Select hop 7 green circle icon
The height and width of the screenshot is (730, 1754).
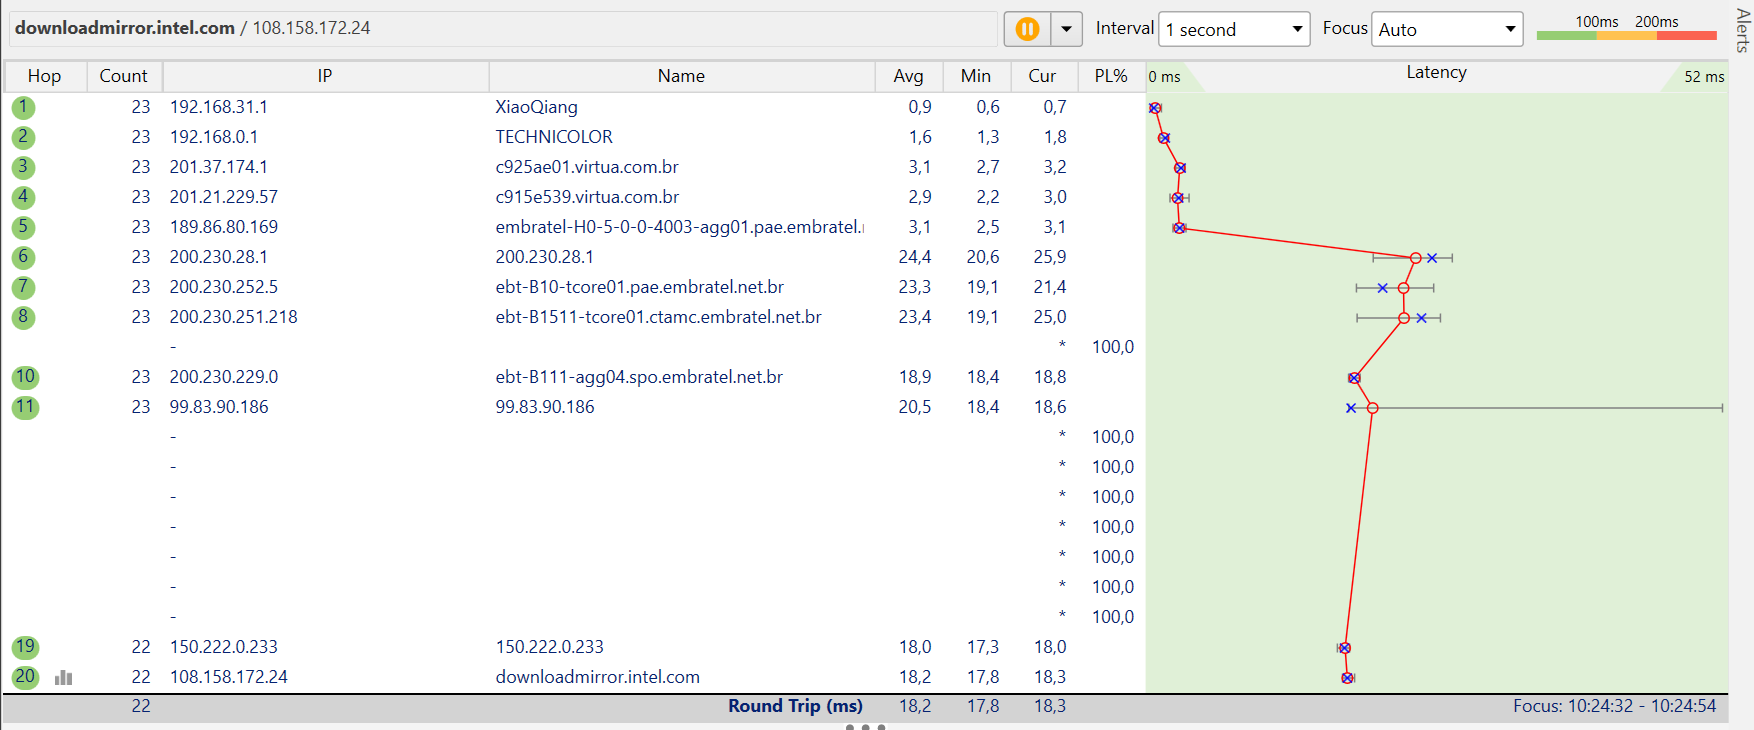click(x=23, y=287)
